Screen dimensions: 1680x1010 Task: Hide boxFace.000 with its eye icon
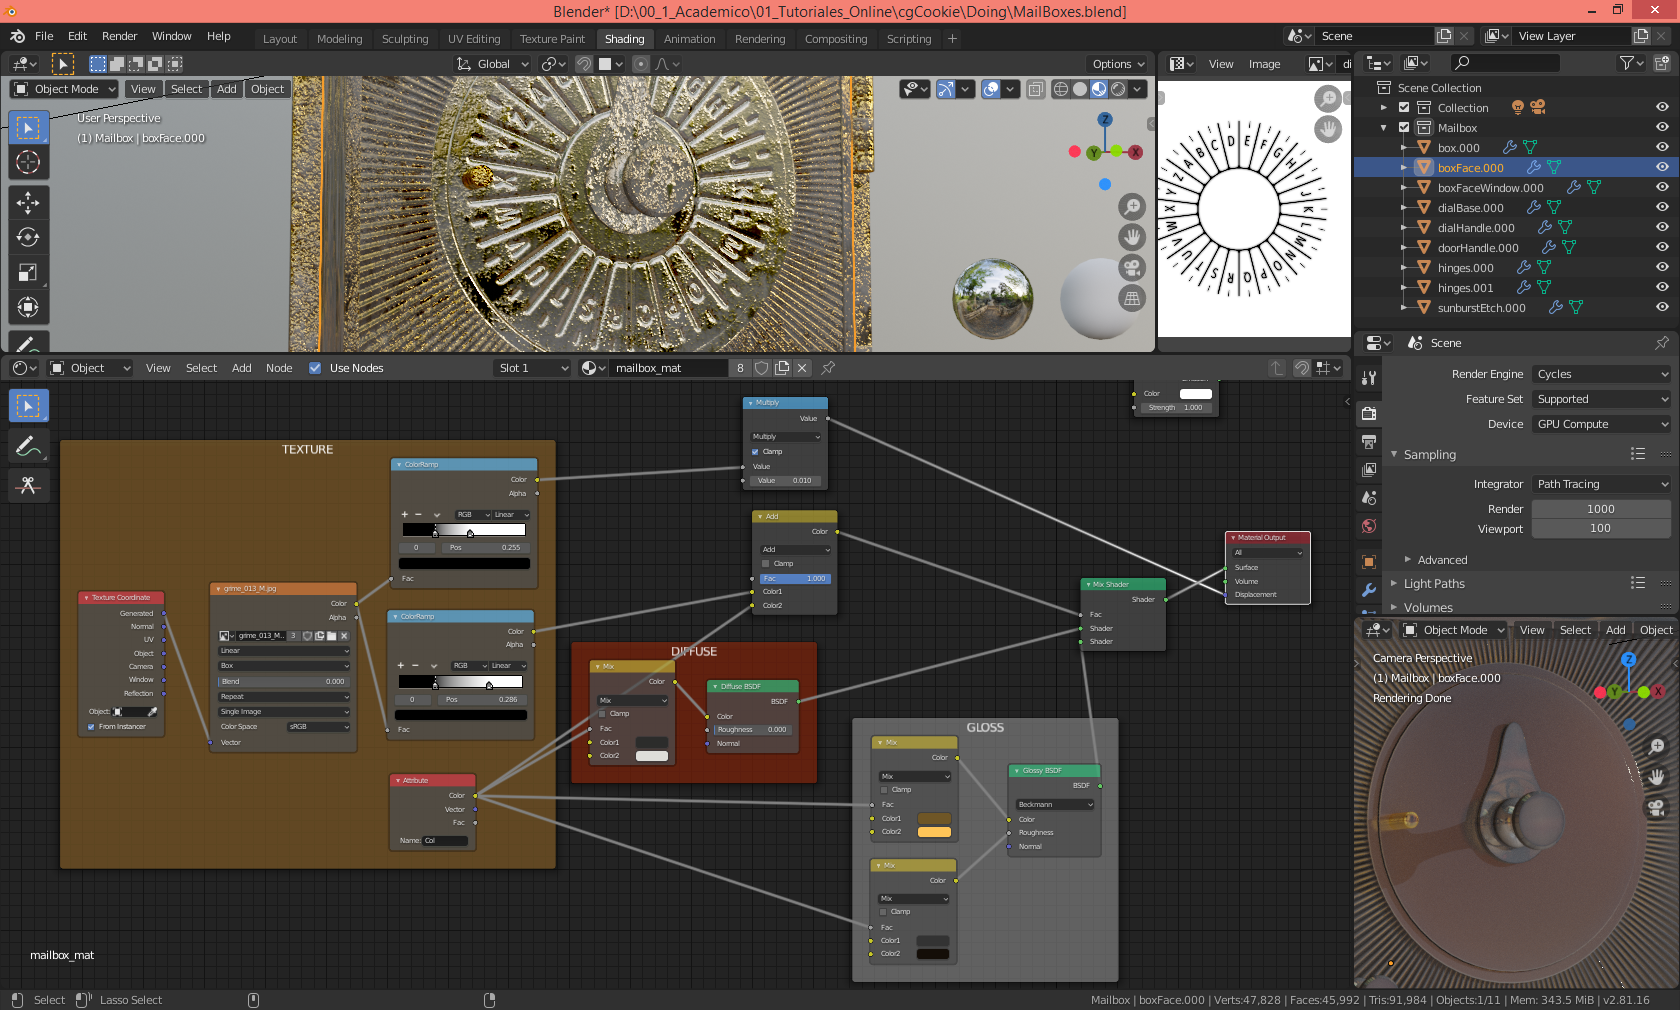click(x=1662, y=168)
